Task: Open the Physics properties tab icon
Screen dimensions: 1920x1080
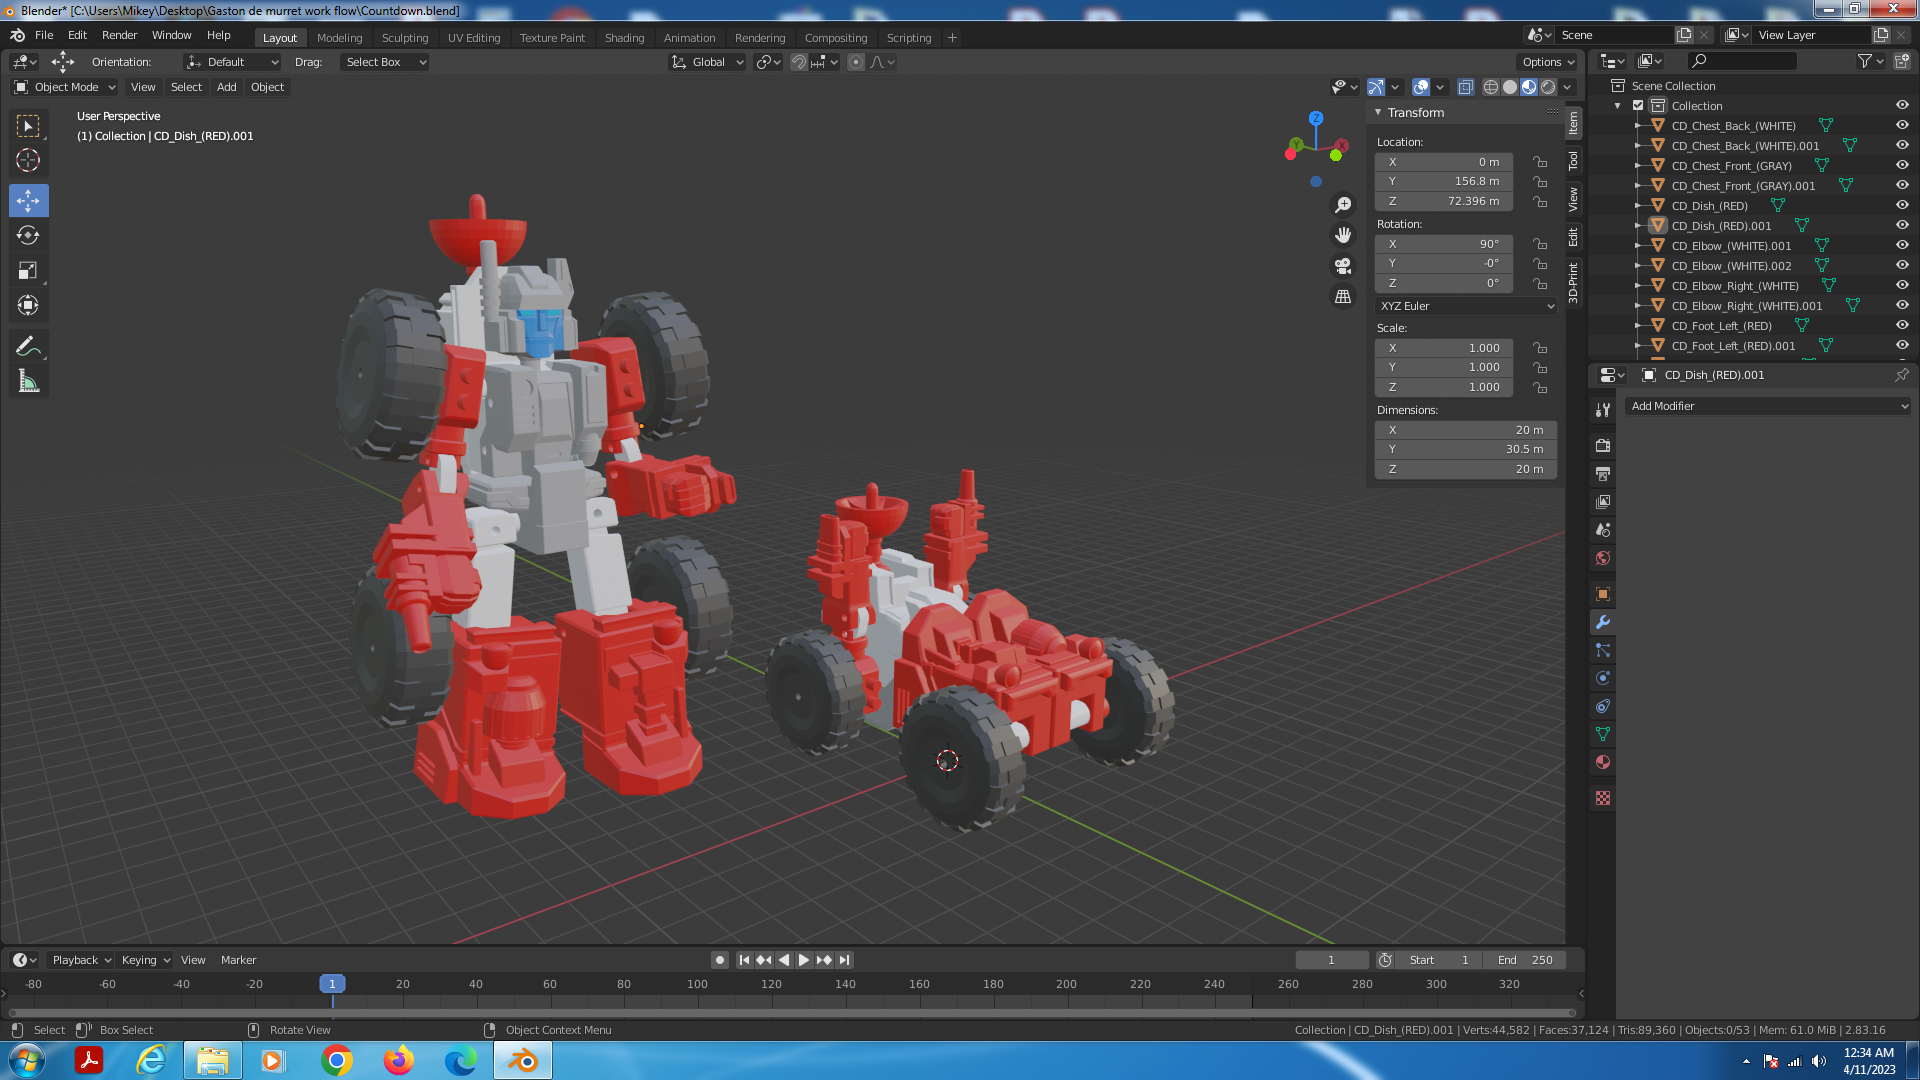Action: pyautogui.click(x=1603, y=678)
